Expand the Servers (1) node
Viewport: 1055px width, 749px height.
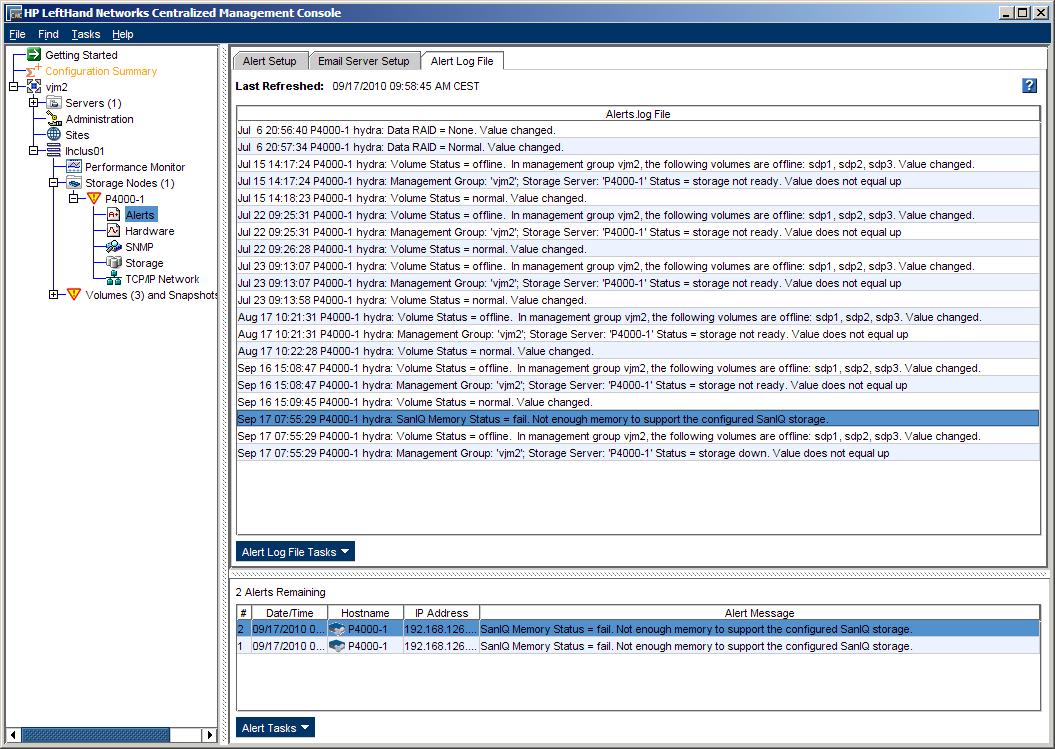[34, 103]
